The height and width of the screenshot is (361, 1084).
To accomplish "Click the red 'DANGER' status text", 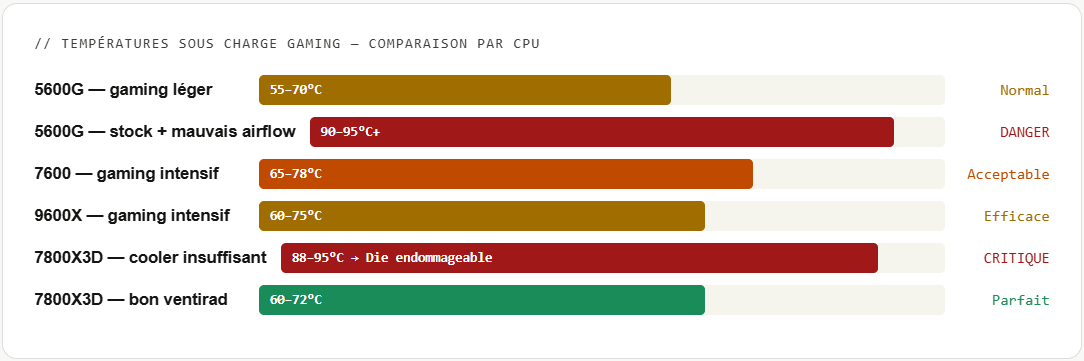I will [1025, 132].
